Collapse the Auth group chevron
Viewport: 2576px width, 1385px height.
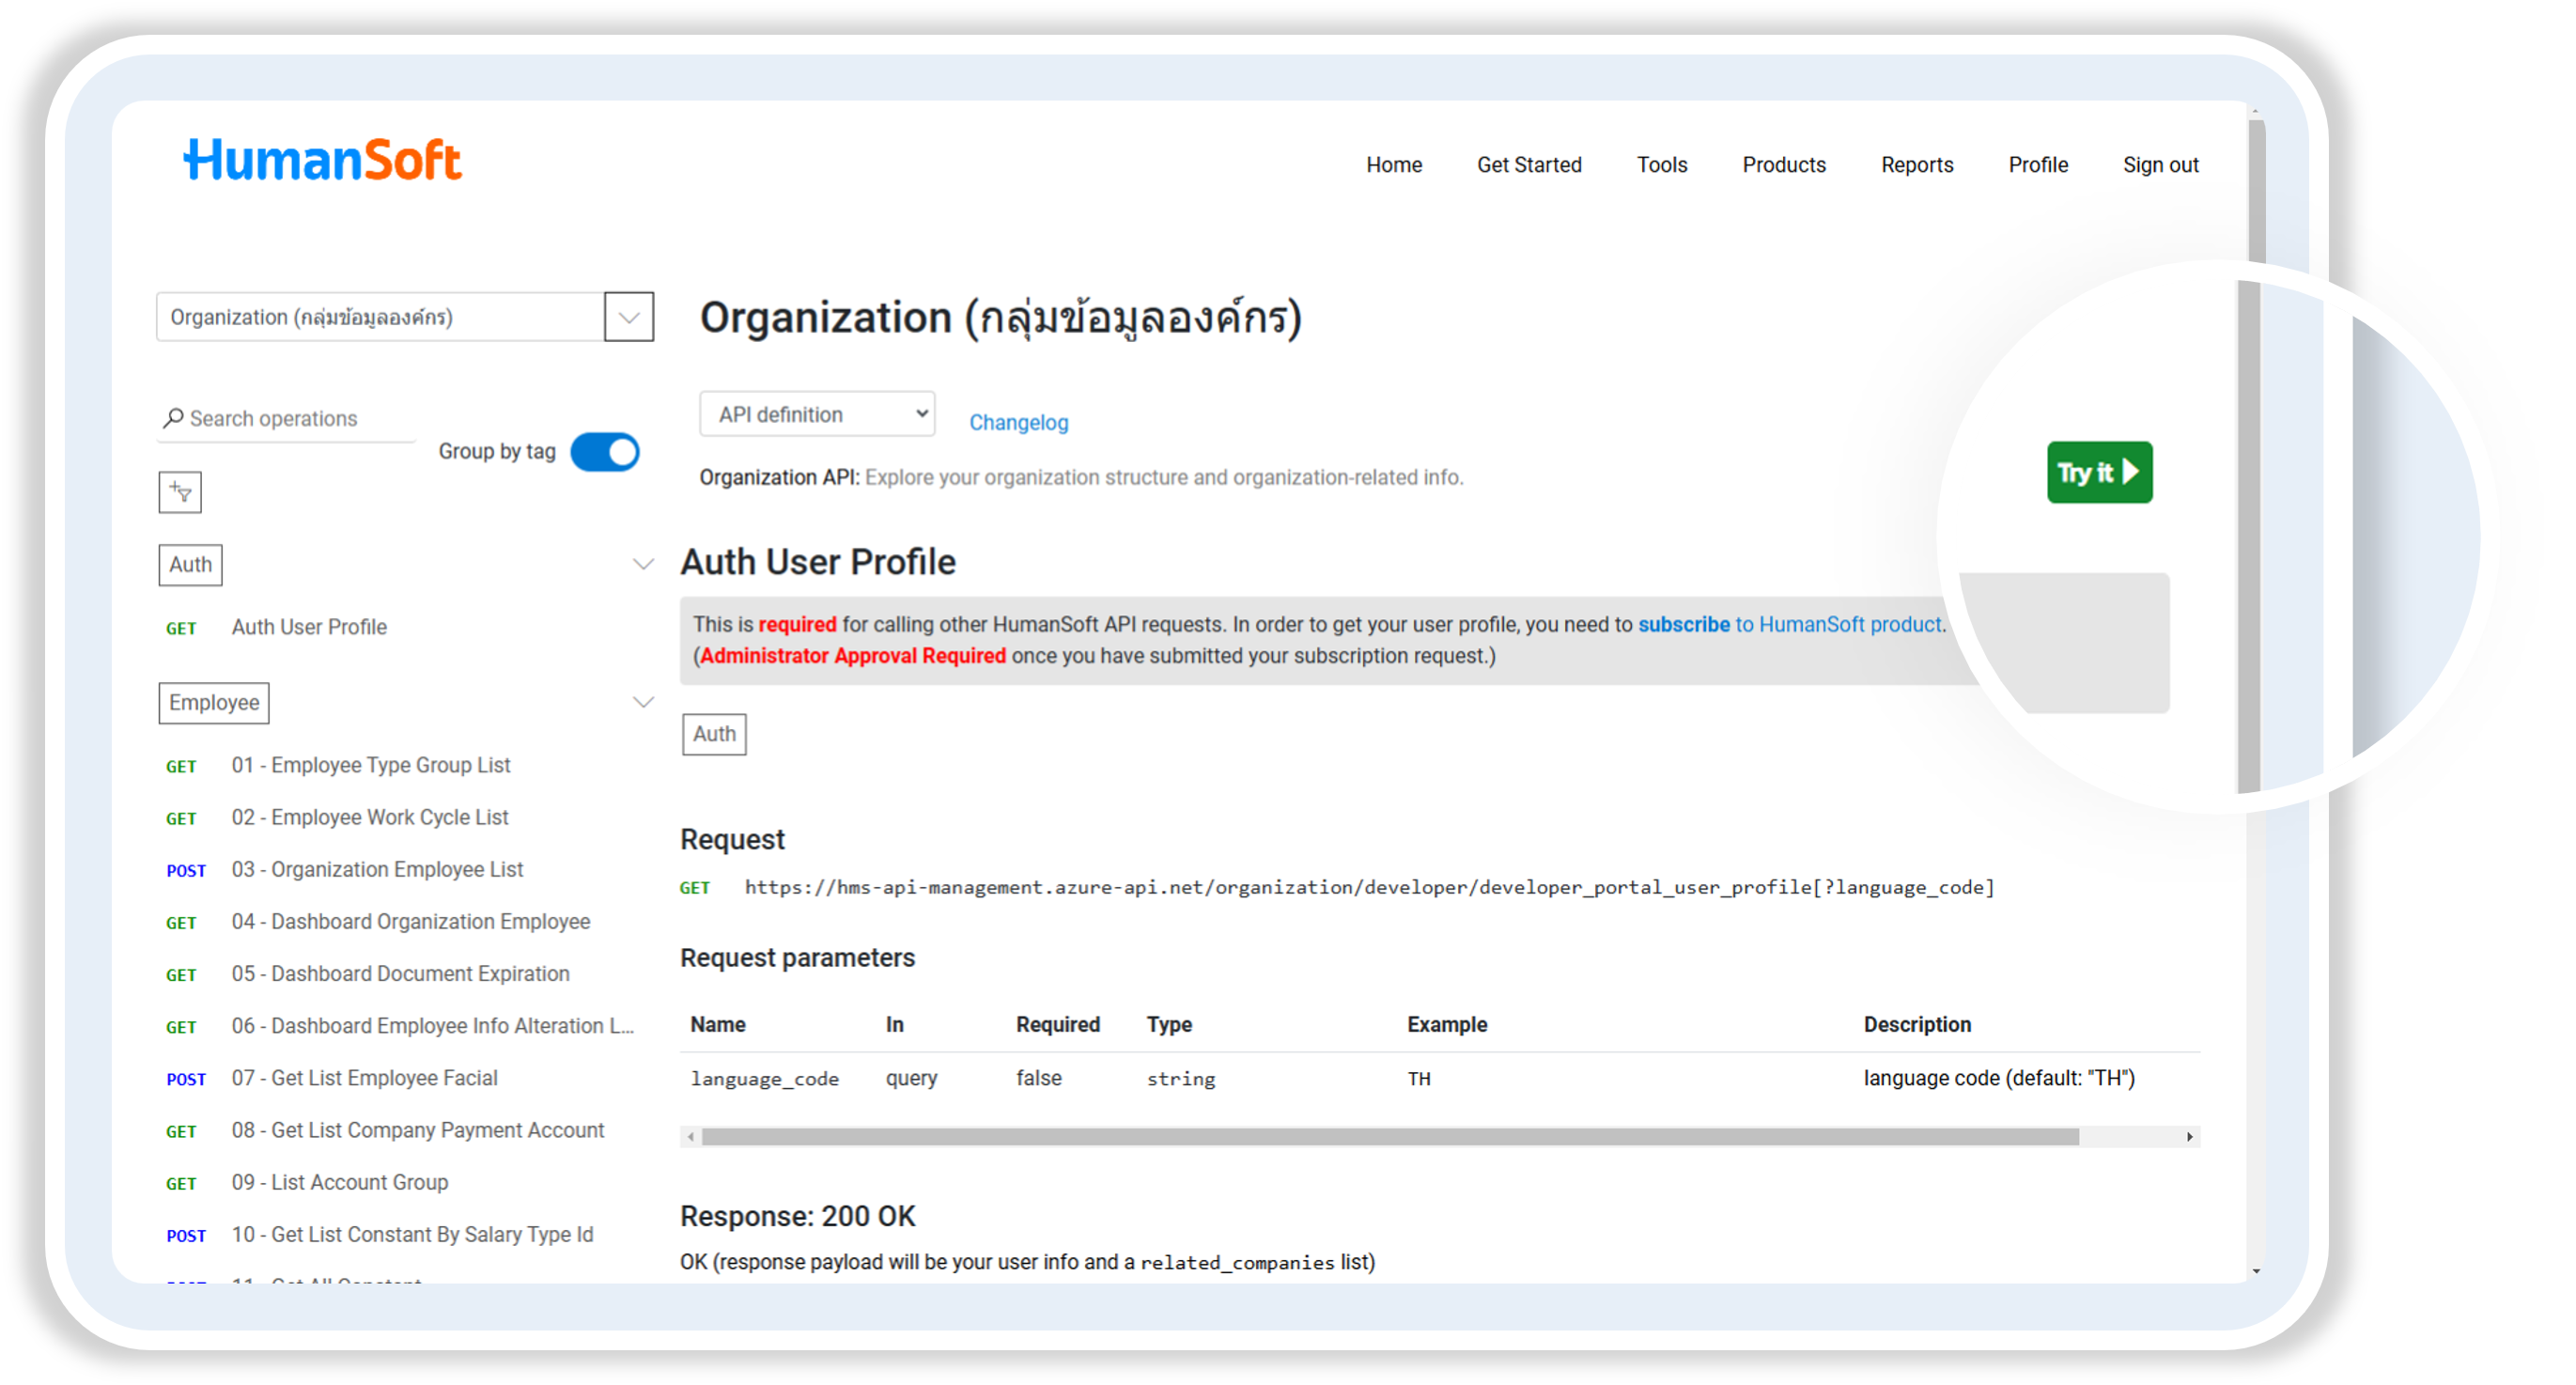[643, 565]
